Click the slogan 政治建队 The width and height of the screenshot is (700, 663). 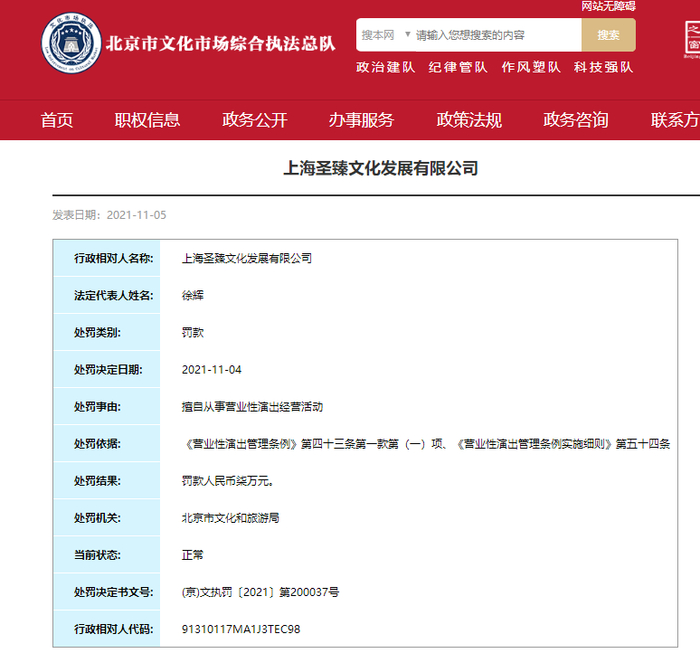point(386,67)
